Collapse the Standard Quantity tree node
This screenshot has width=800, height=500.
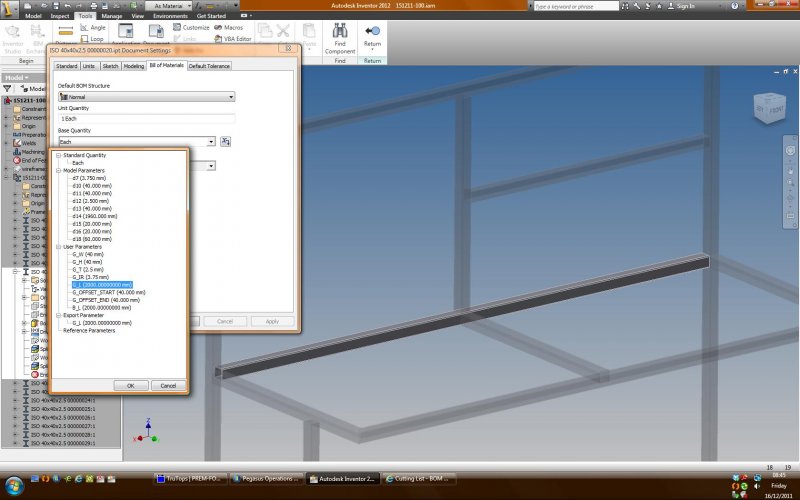click(59, 155)
